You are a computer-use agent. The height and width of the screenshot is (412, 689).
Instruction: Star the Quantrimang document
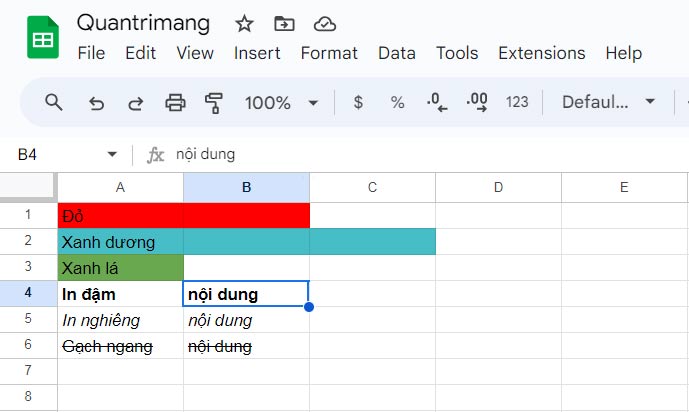coord(244,24)
